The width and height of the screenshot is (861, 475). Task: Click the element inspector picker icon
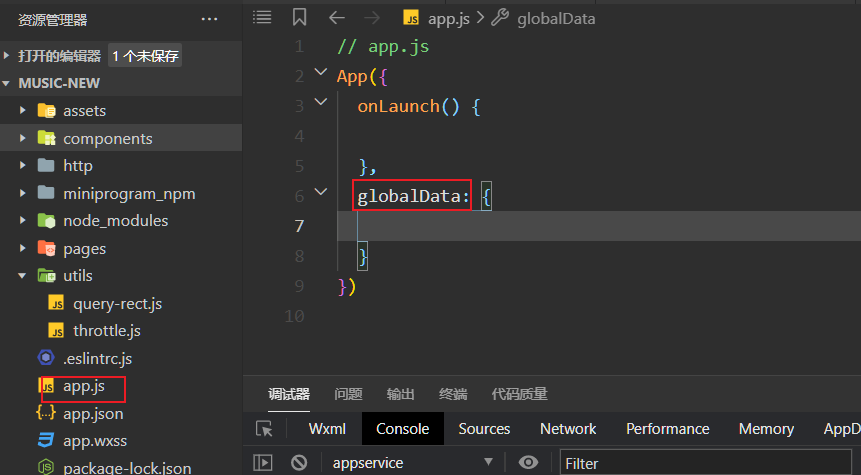(x=264, y=429)
